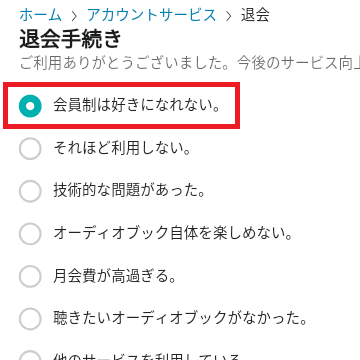Click the label text 聴きたいオーディオブックがなかった。
Screen dimensions: 360x360
(x=180, y=319)
